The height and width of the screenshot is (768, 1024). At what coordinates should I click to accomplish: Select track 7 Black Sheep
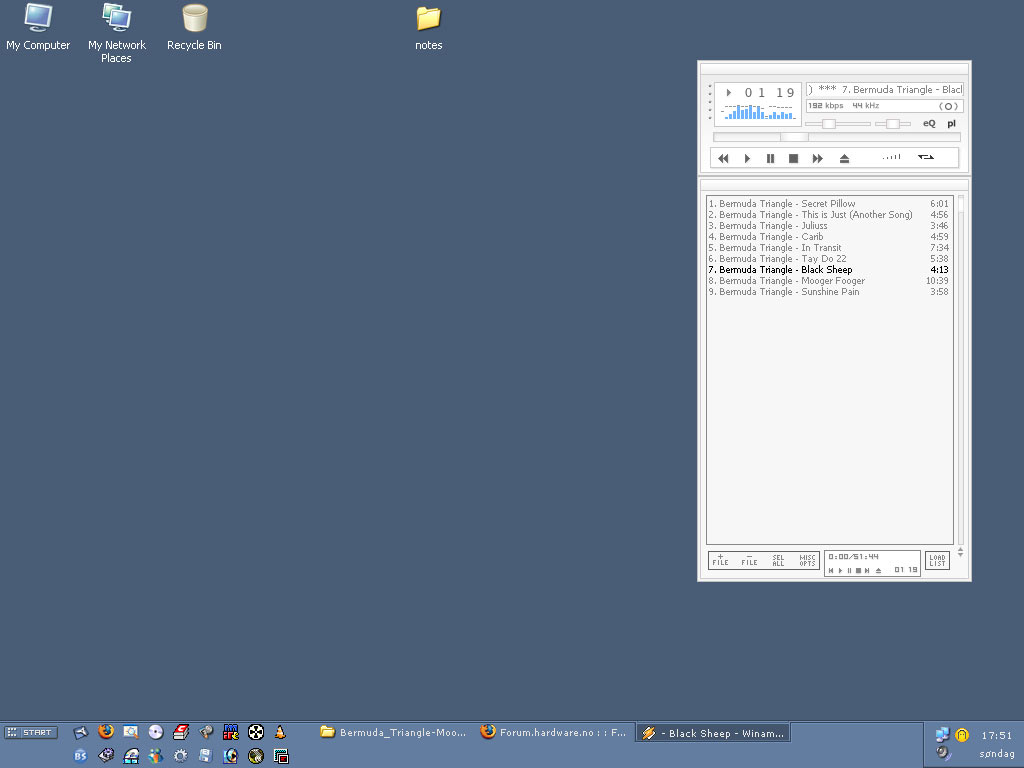(x=829, y=270)
